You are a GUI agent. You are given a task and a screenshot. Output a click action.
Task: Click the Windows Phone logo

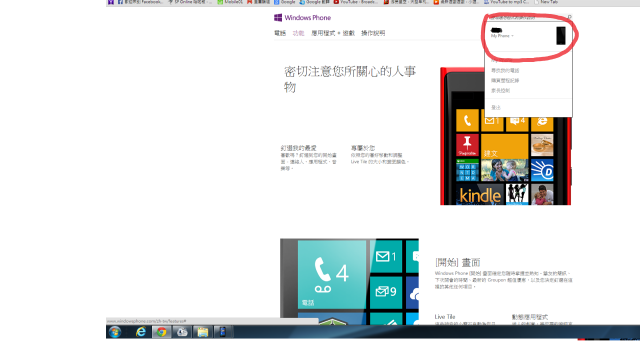[x=302, y=18]
